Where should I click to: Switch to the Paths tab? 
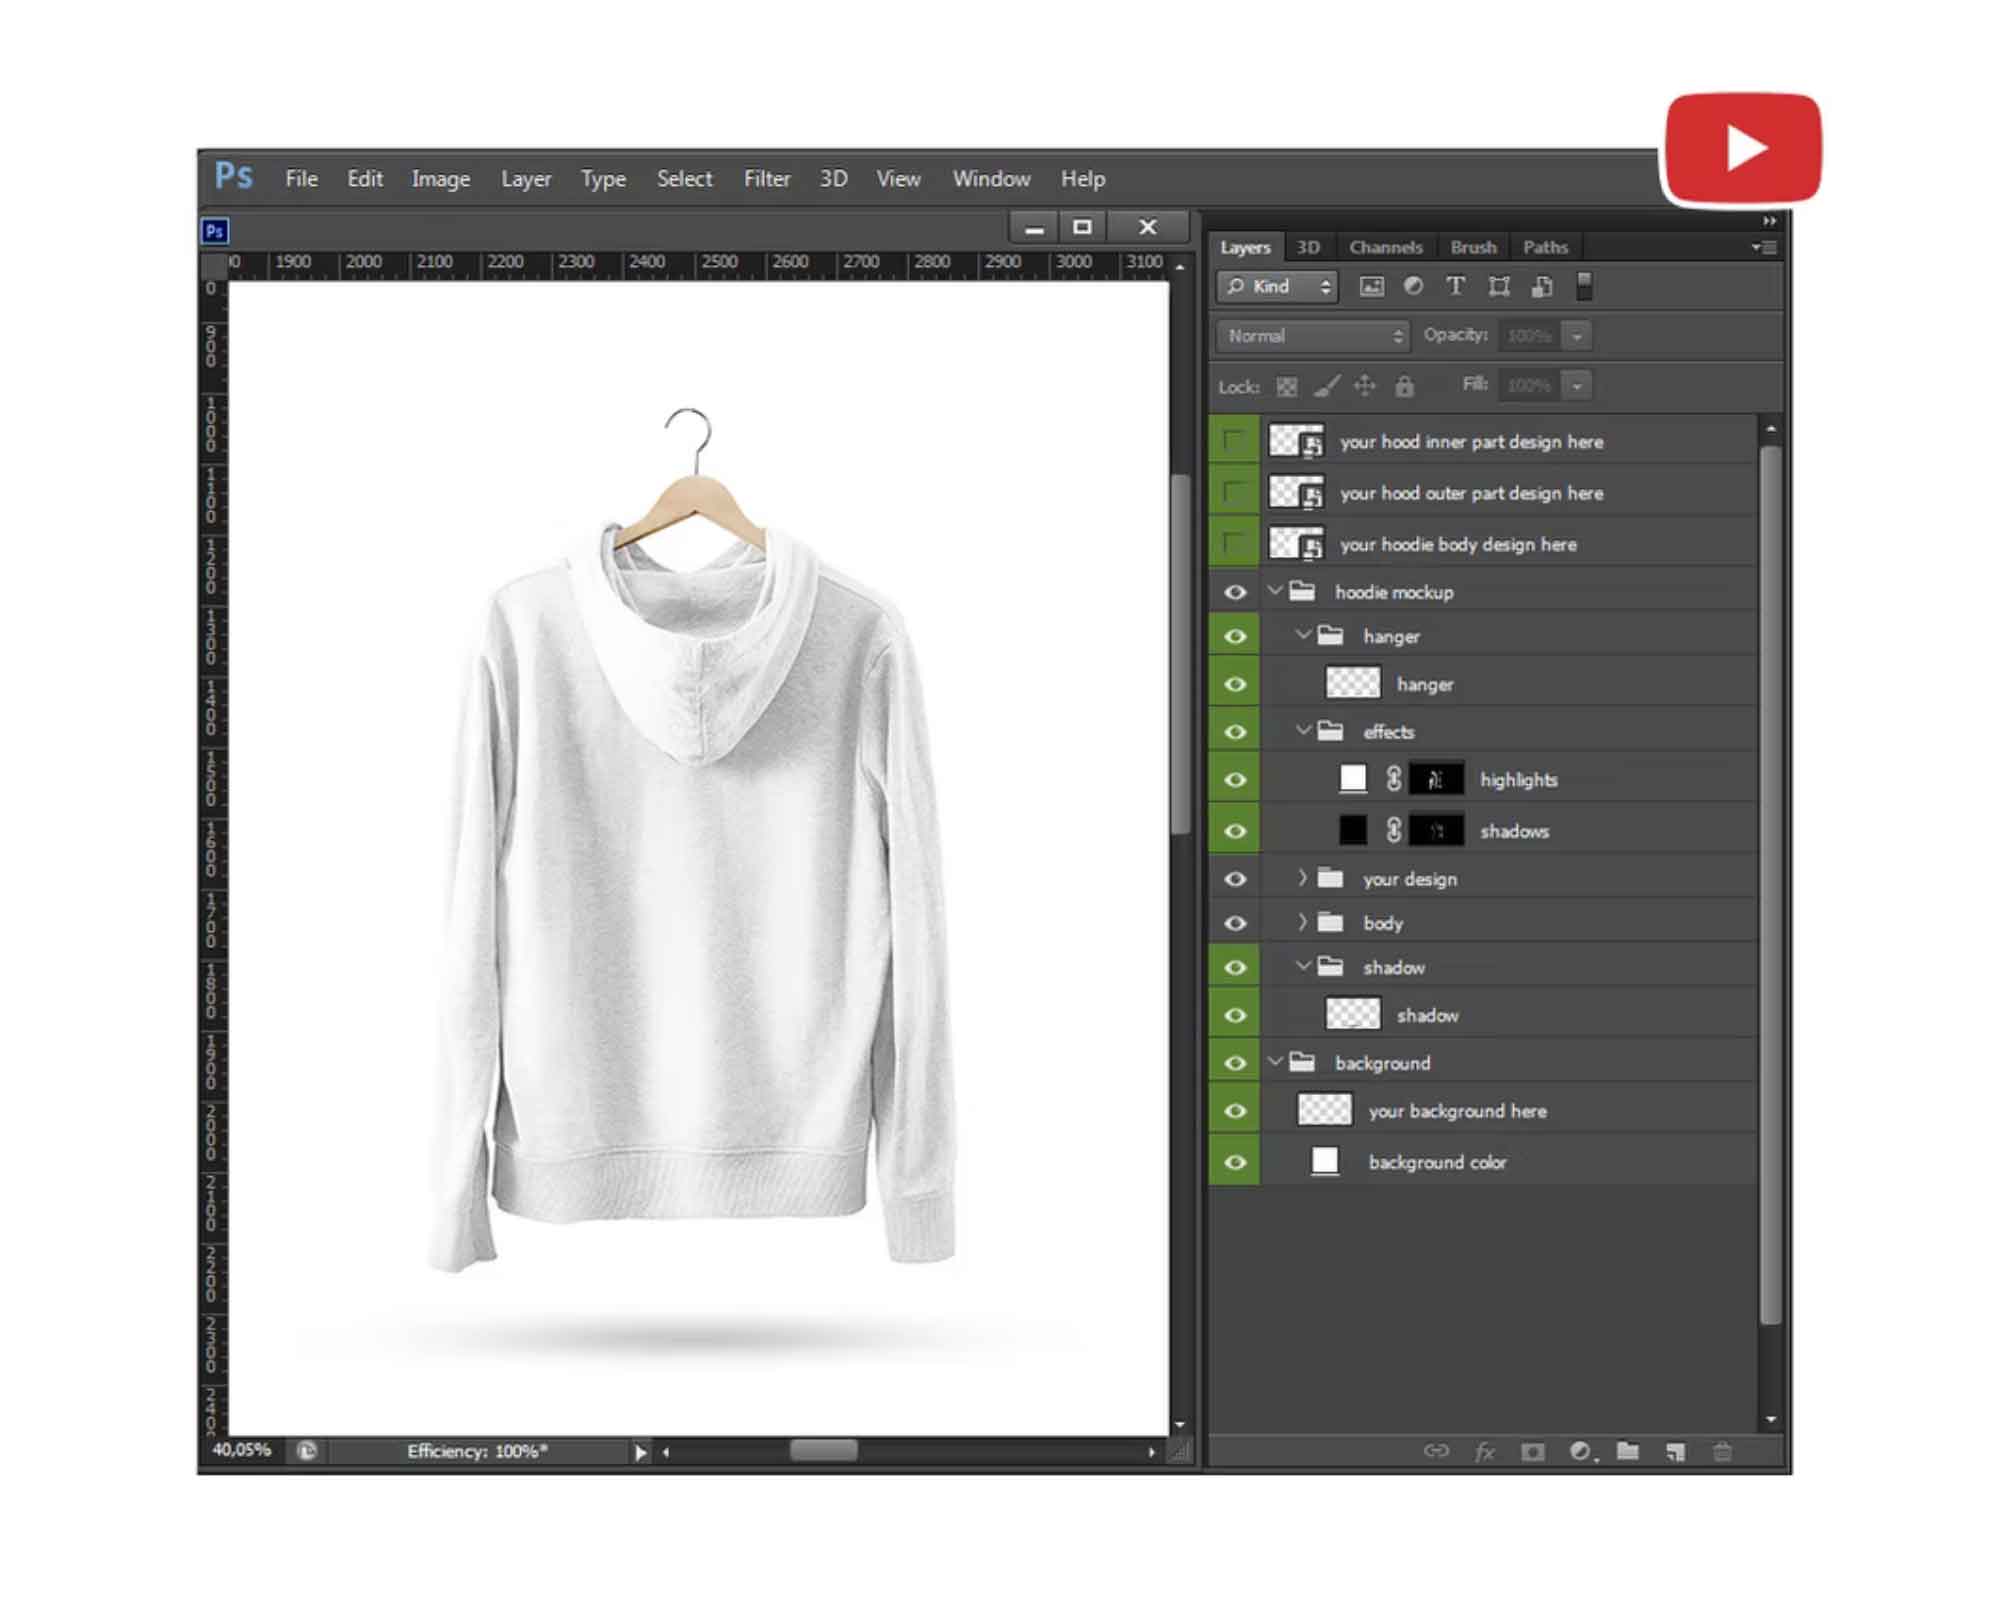point(1545,247)
